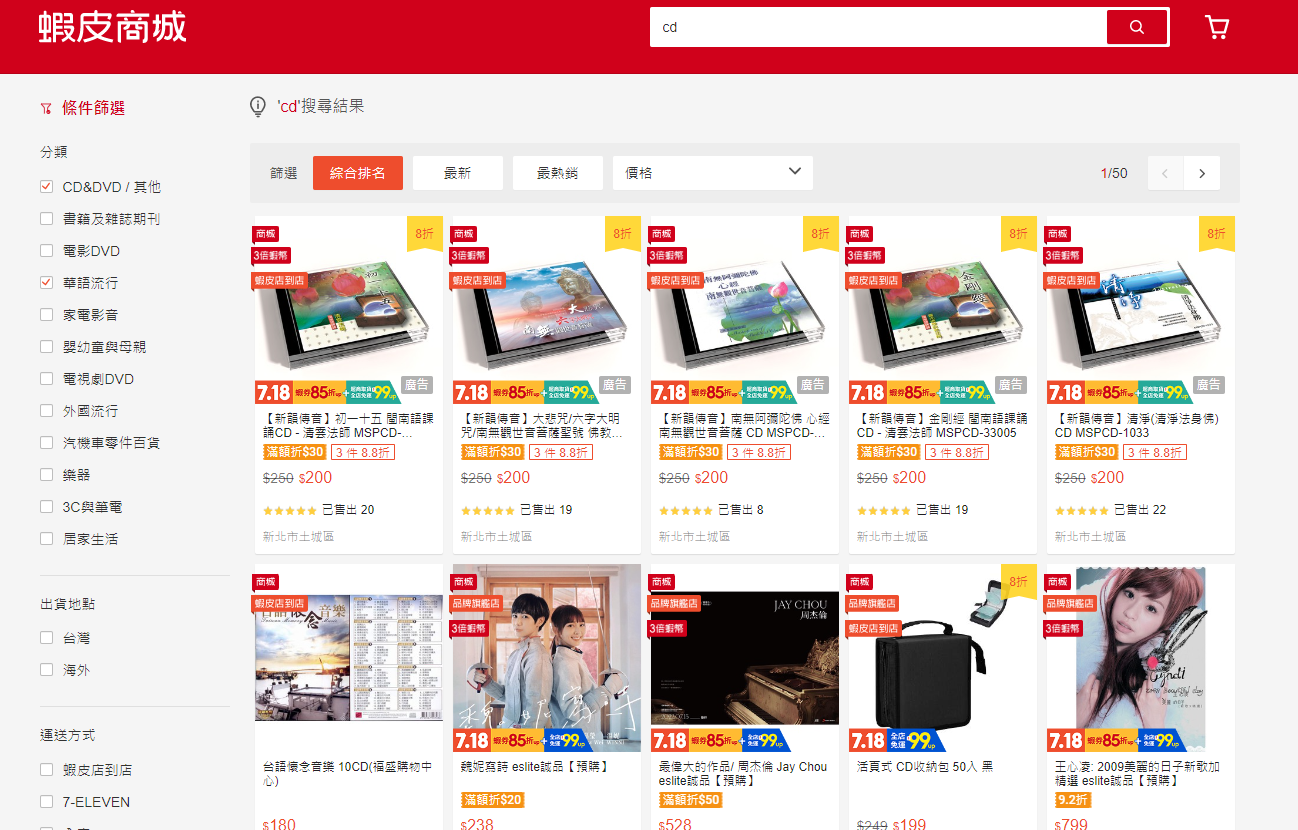1298x830 pixels.
Task: Enable the 居家生活 filter
Action: coord(46,539)
